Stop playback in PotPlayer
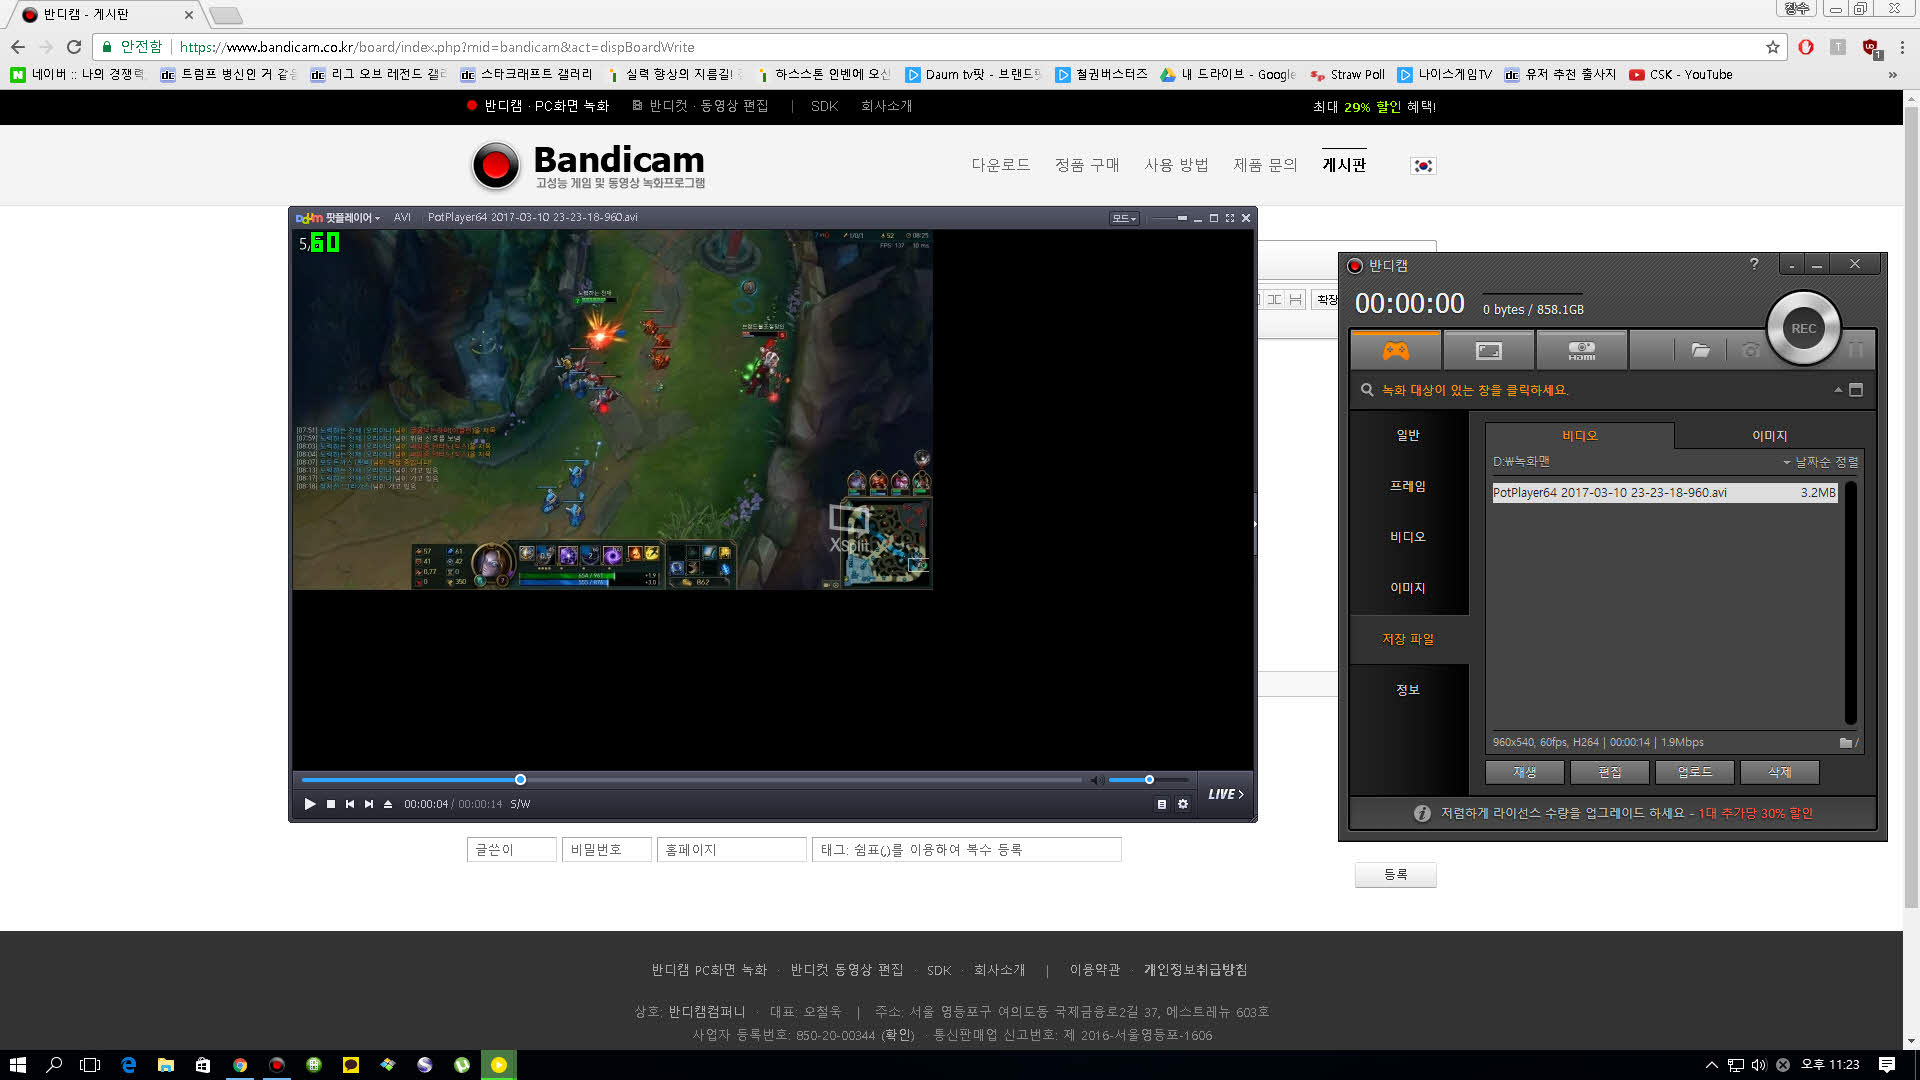The image size is (1920, 1080). click(331, 804)
